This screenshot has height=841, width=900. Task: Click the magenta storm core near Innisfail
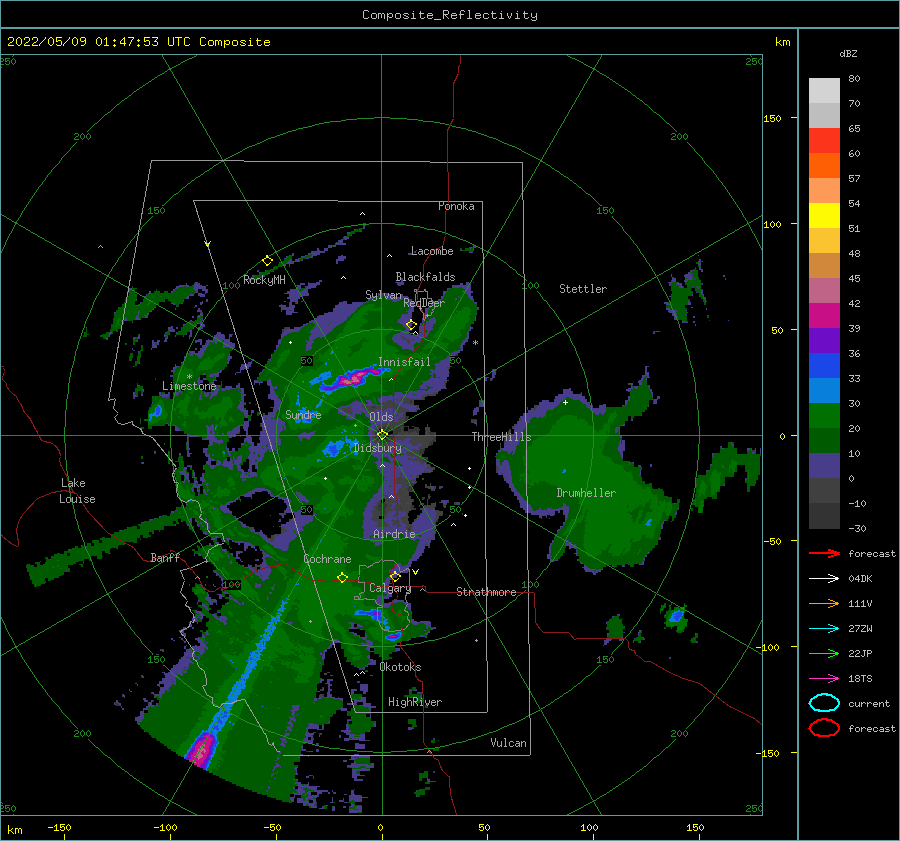(x=351, y=378)
